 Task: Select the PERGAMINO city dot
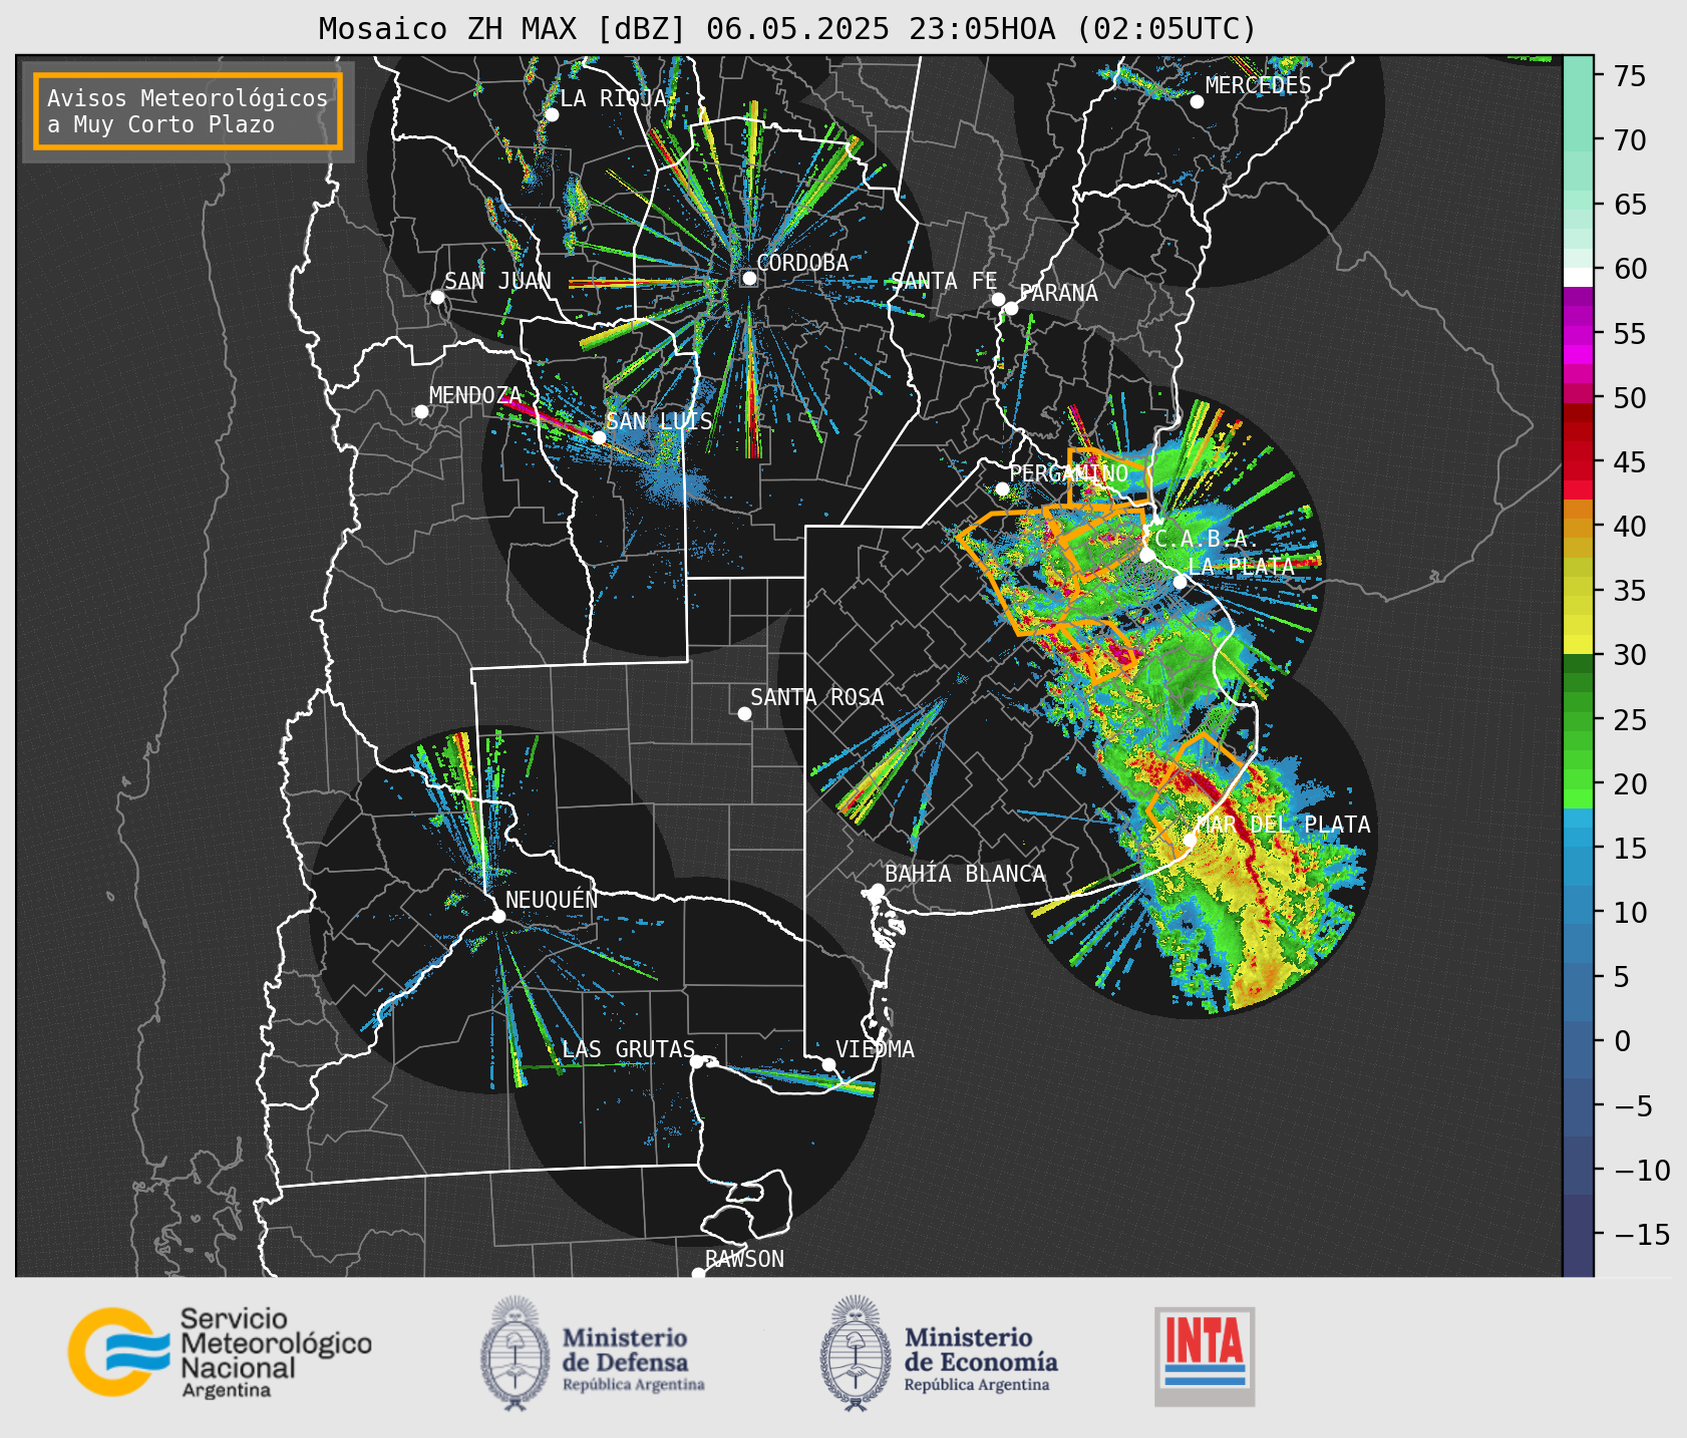click(1002, 489)
